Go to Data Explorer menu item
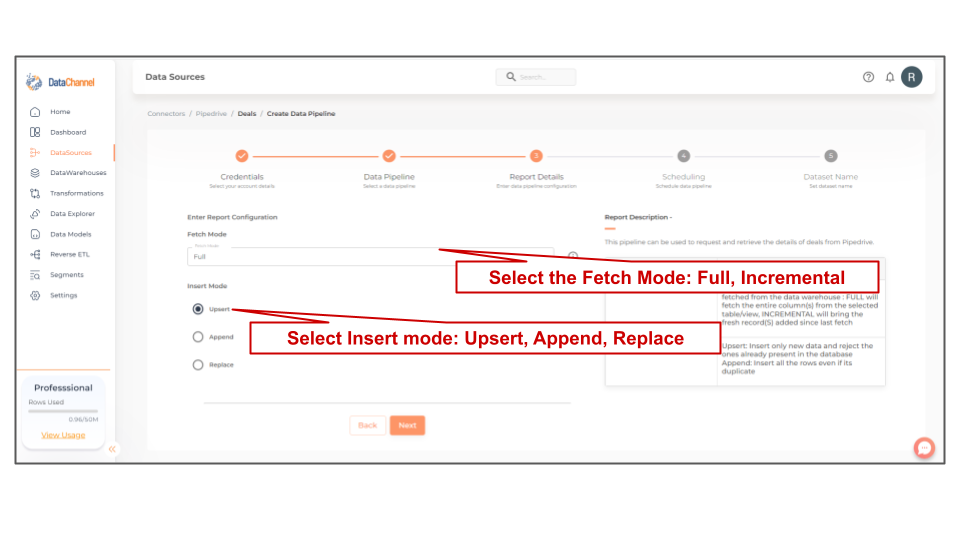The image size is (960, 540). 72,214
